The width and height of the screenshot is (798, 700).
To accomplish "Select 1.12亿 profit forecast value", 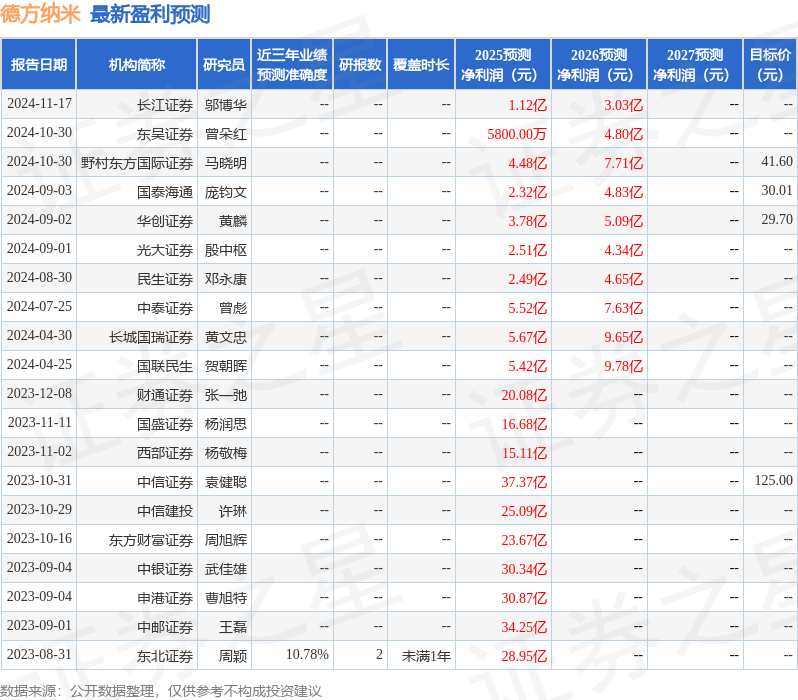I will (527, 105).
